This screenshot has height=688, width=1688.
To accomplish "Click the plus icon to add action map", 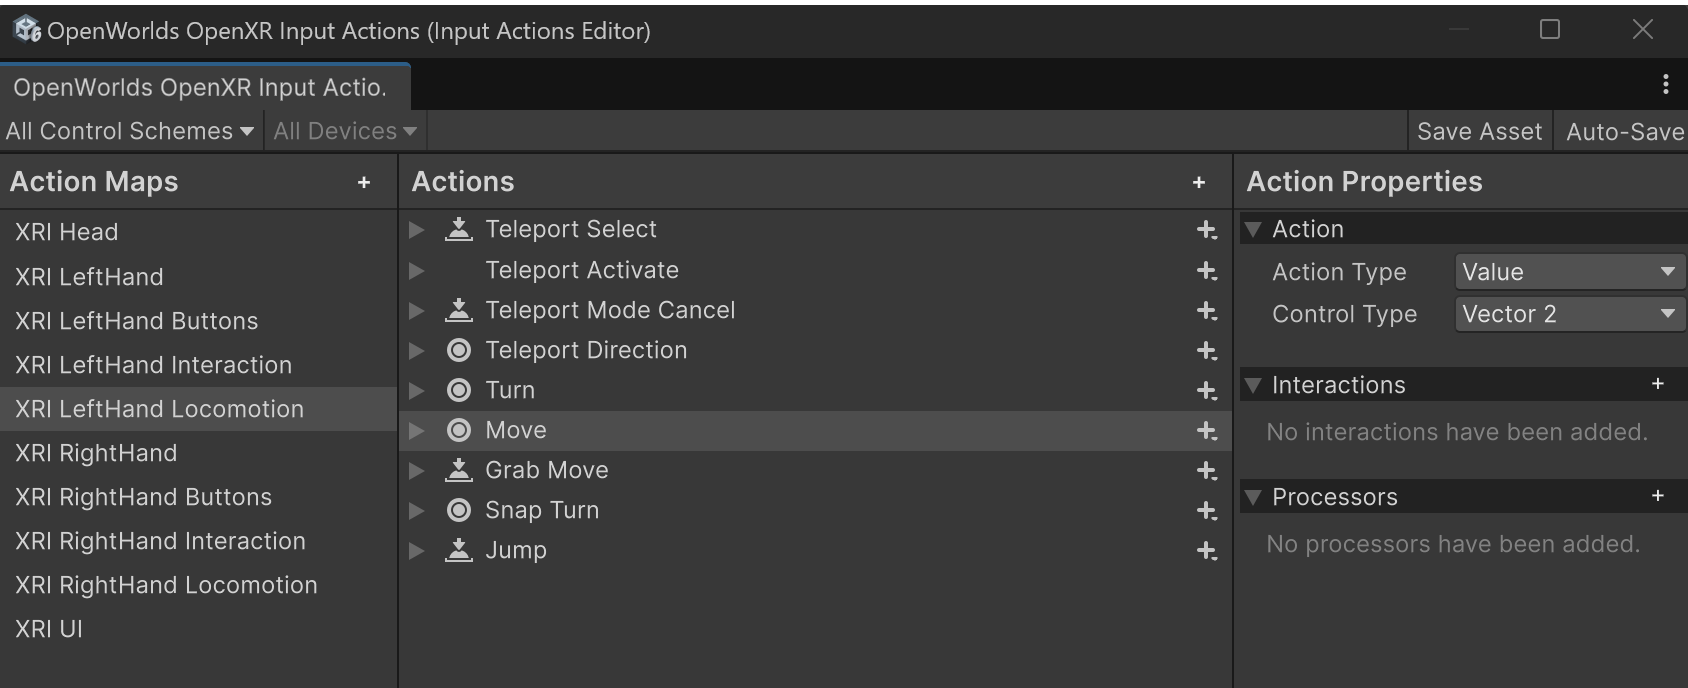I will (364, 182).
